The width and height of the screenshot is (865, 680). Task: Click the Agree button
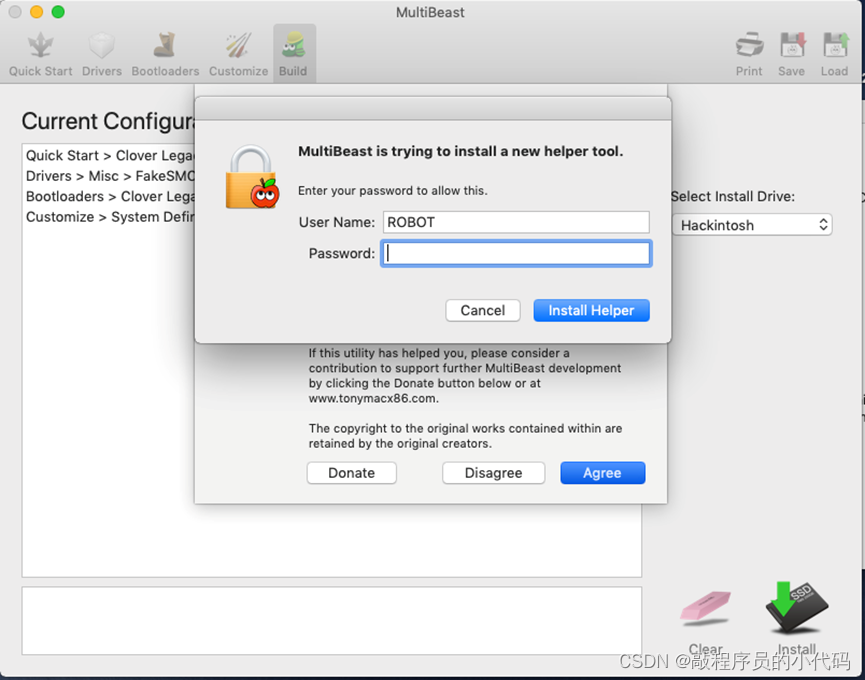point(602,473)
